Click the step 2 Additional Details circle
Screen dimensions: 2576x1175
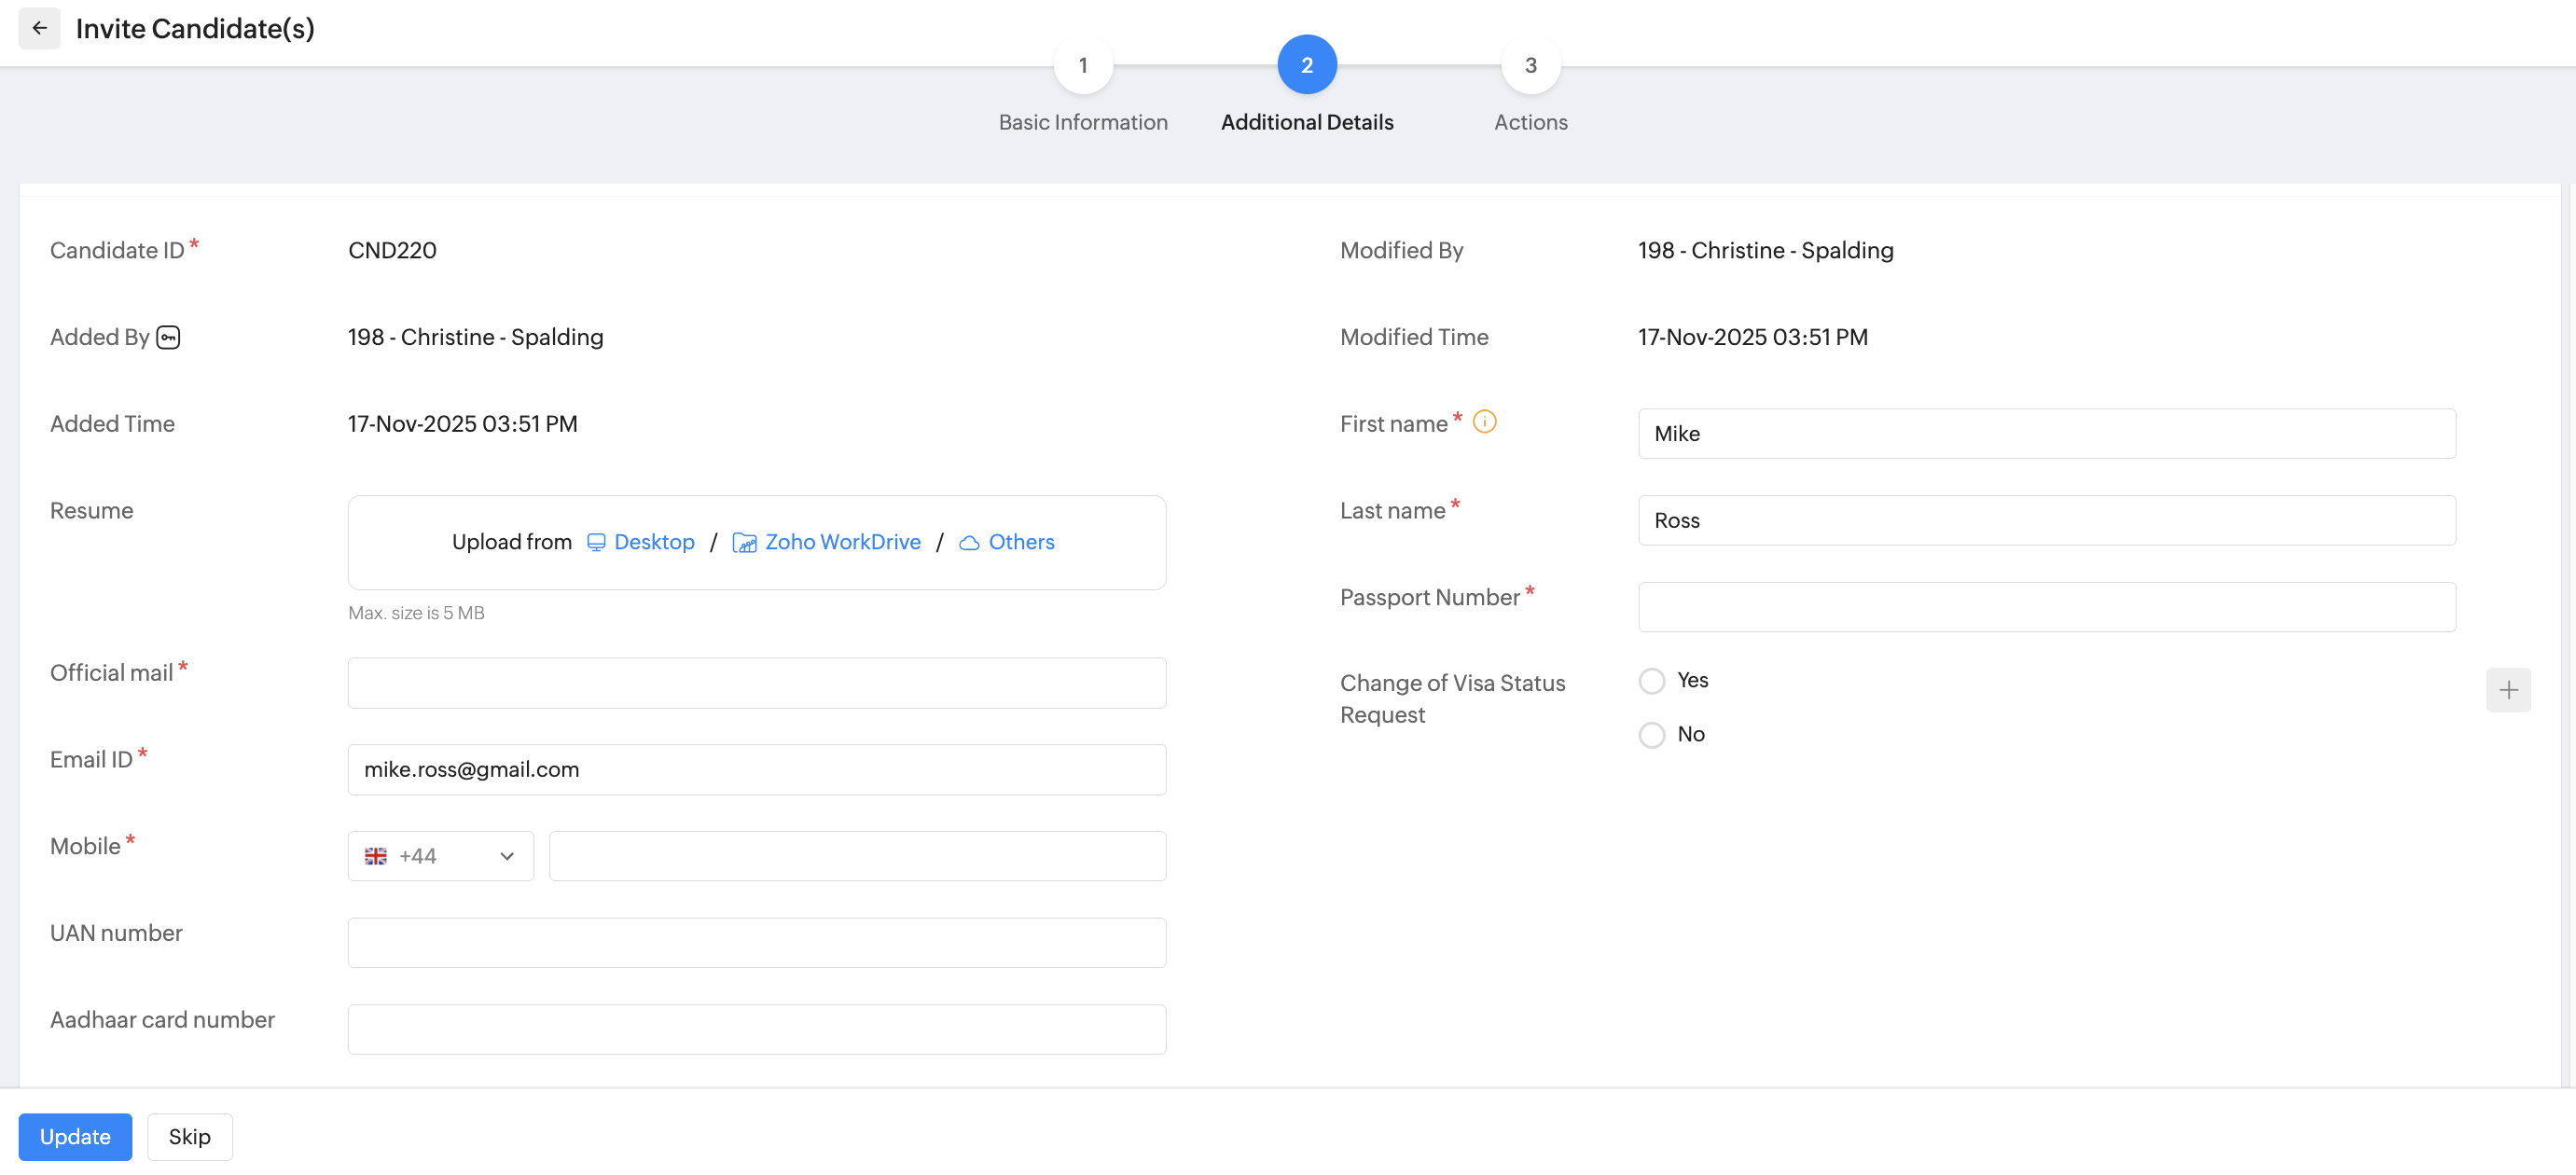tap(1306, 65)
